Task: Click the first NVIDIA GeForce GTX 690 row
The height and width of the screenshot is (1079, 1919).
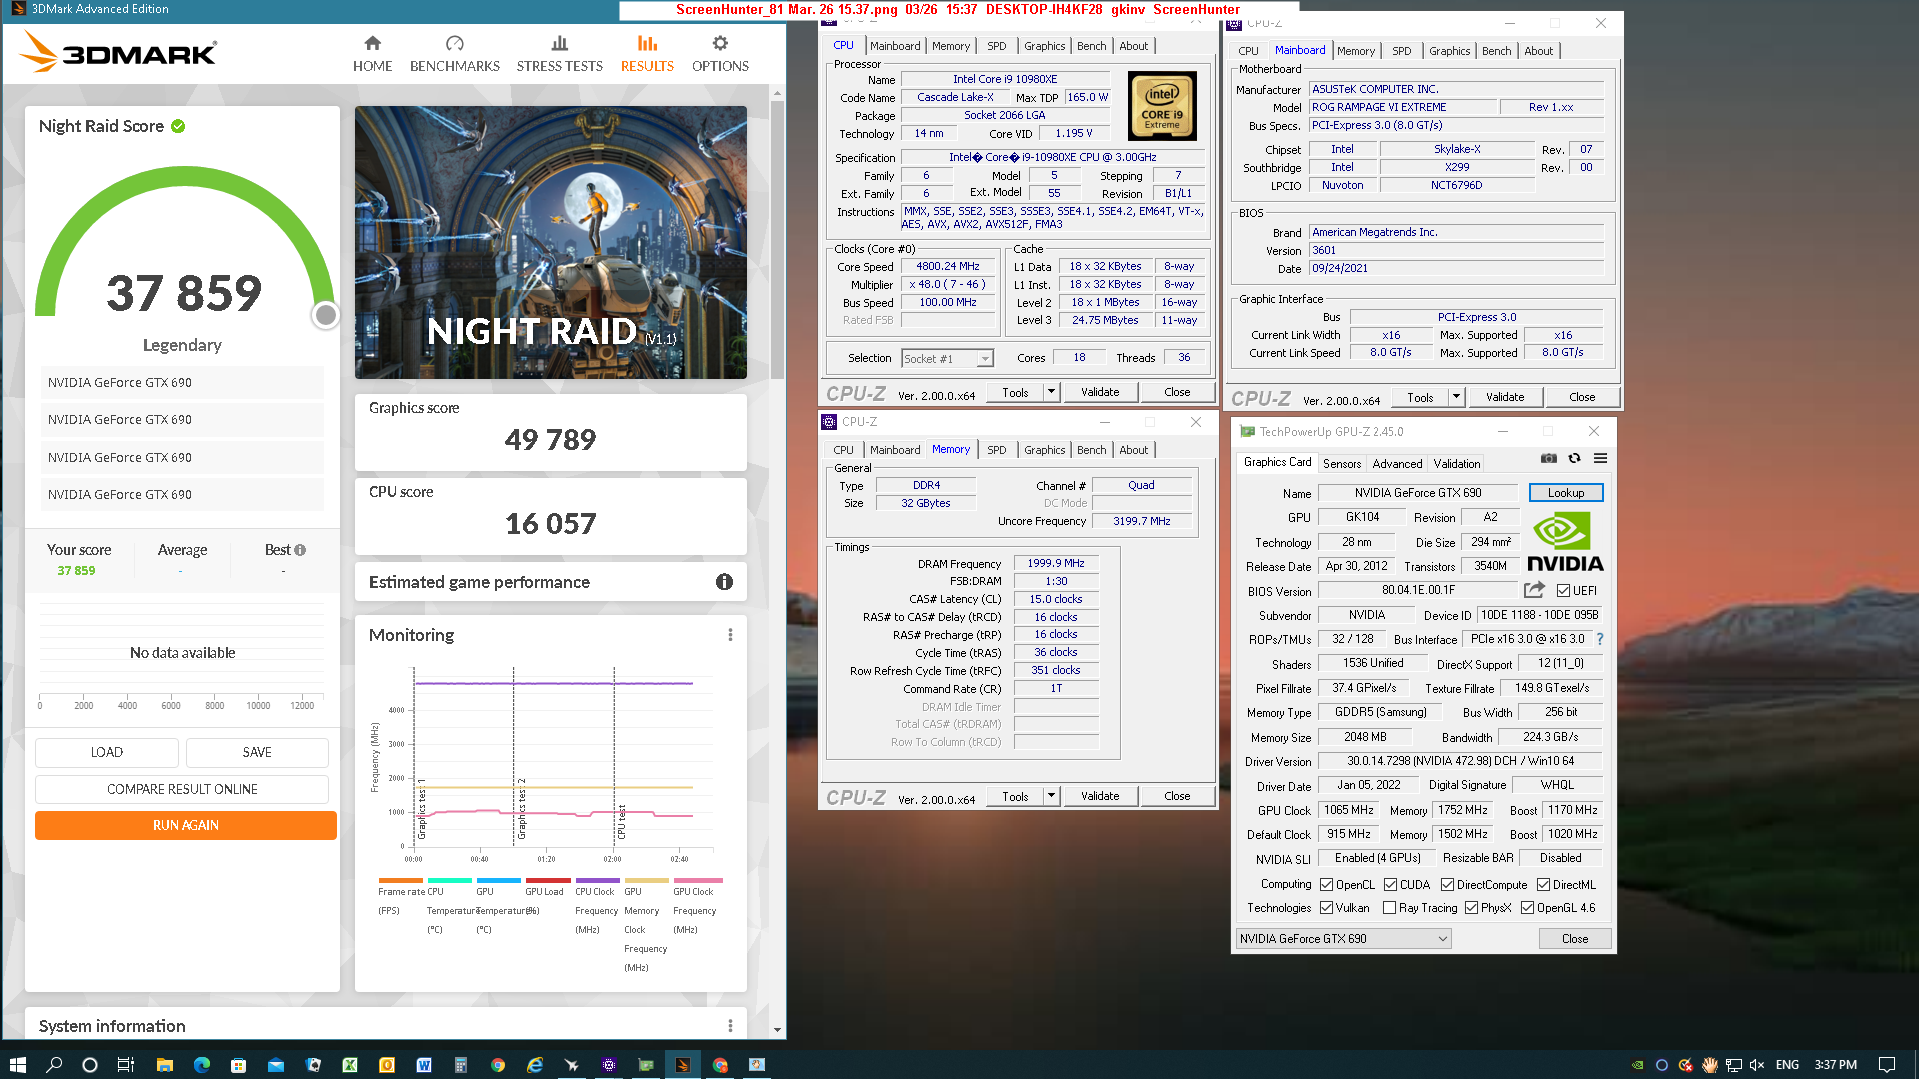Action: [182, 382]
